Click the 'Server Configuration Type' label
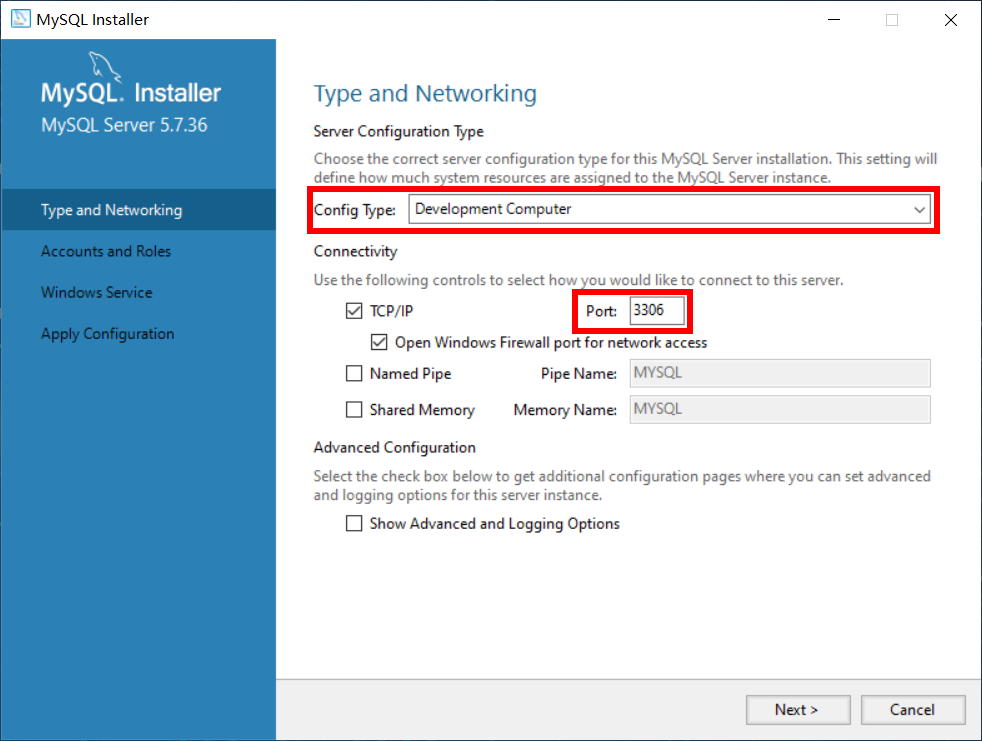 [398, 132]
